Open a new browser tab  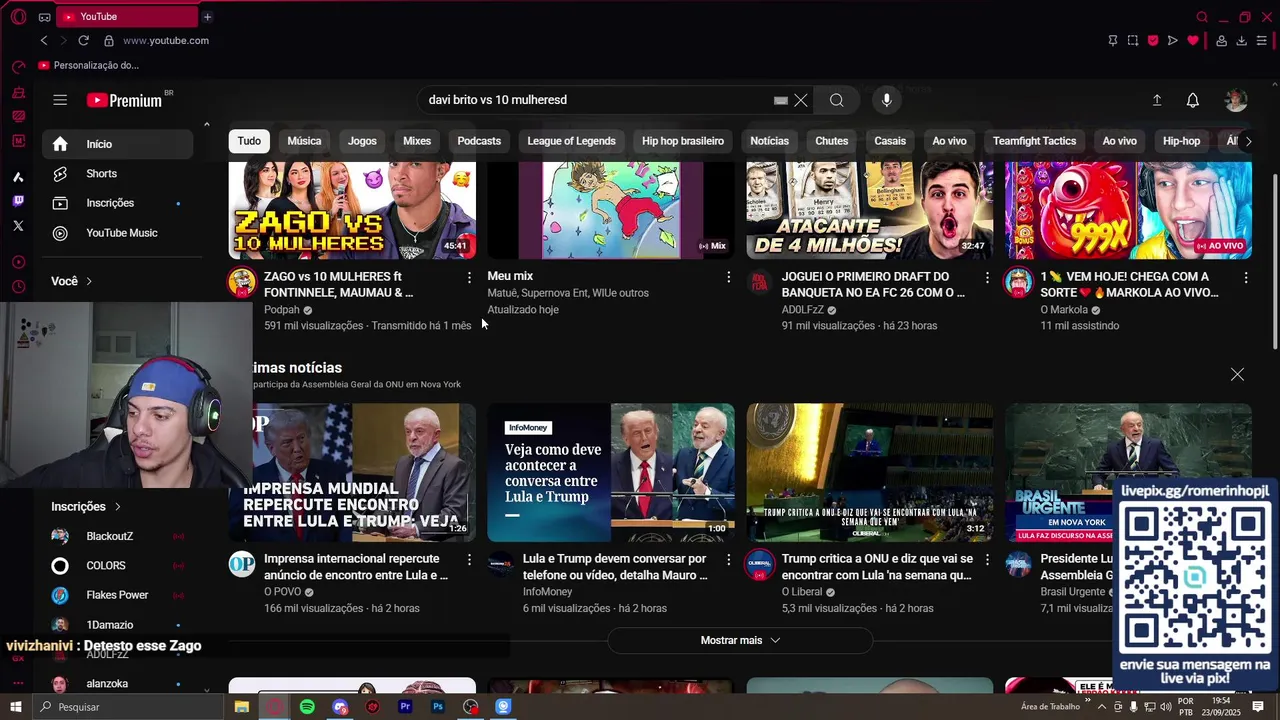(x=207, y=17)
